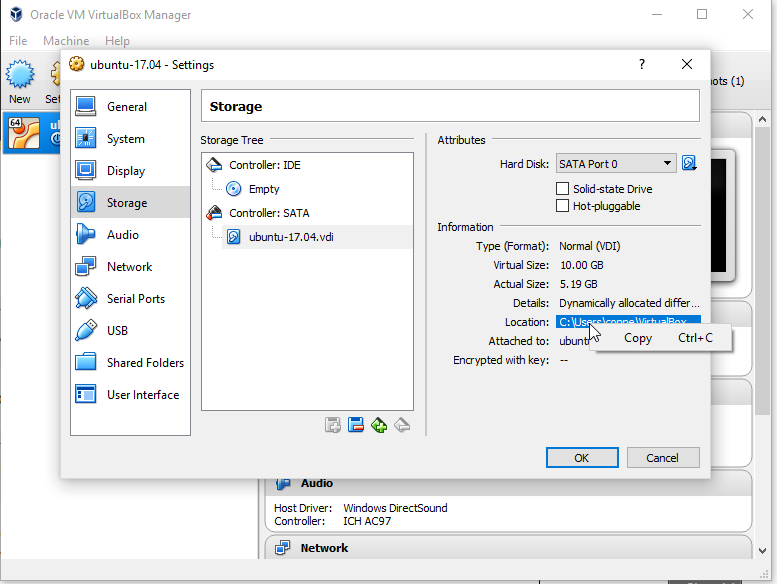Open the Serial Ports settings category
The image size is (777, 584).
[135, 299]
